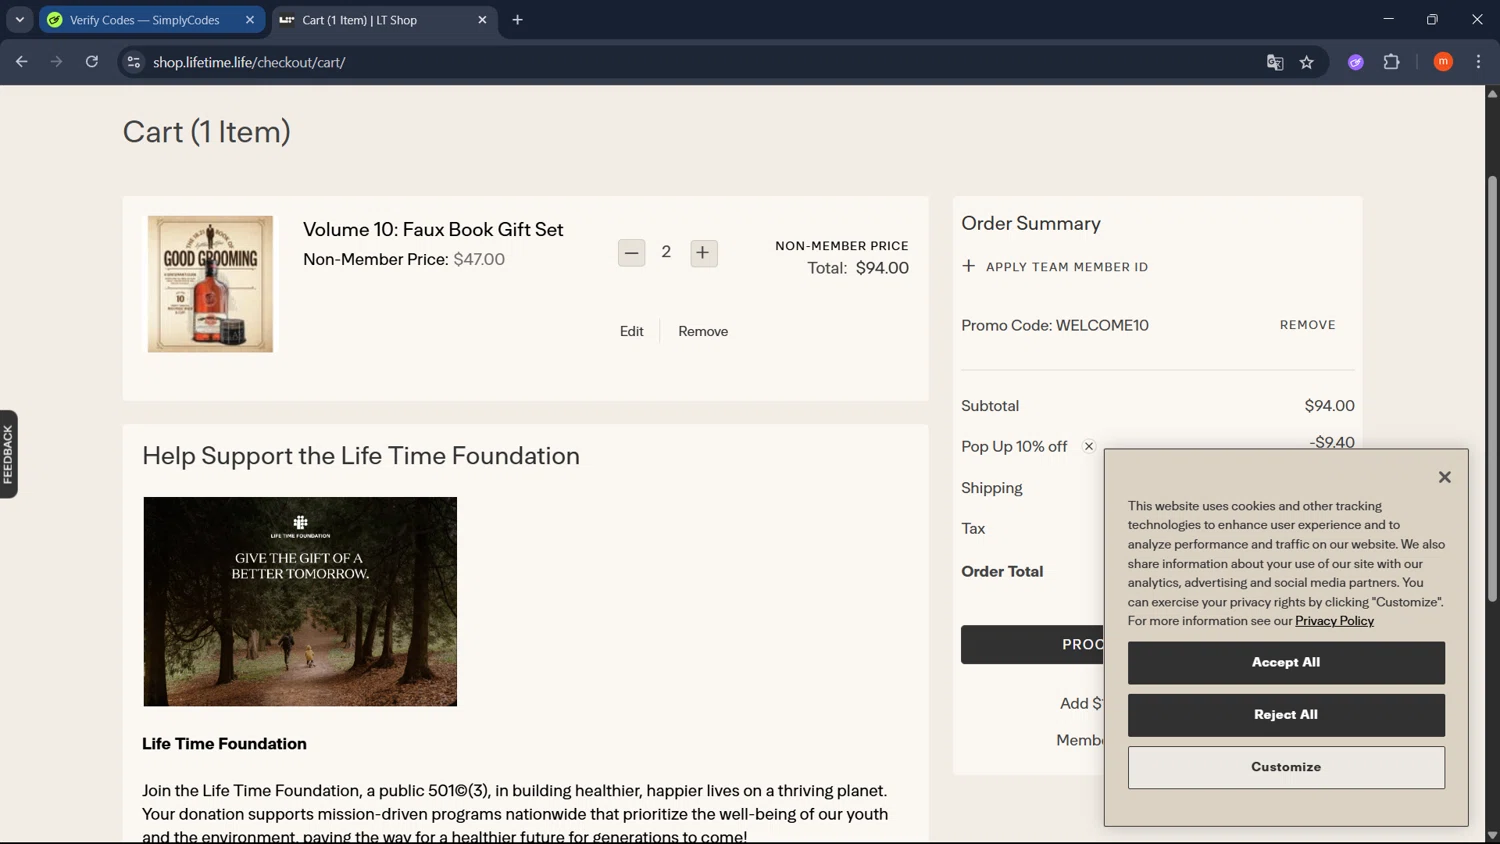This screenshot has height=844, width=1500.
Task: Close the cookie consent popup
Action: point(1444,477)
